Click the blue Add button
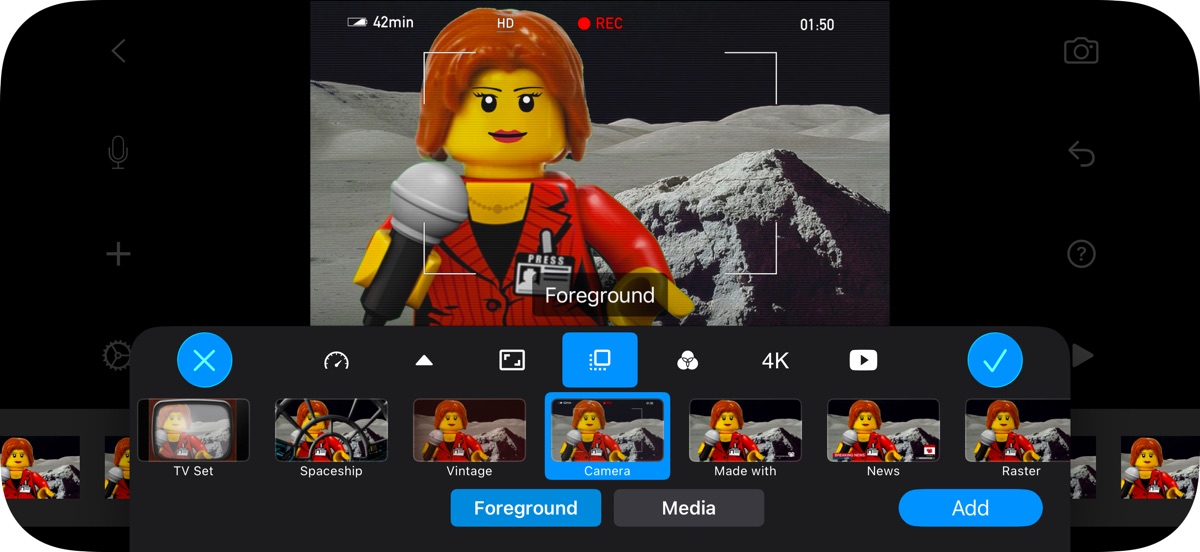1200x552 pixels. pyautogui.click(x=969, y=508)
